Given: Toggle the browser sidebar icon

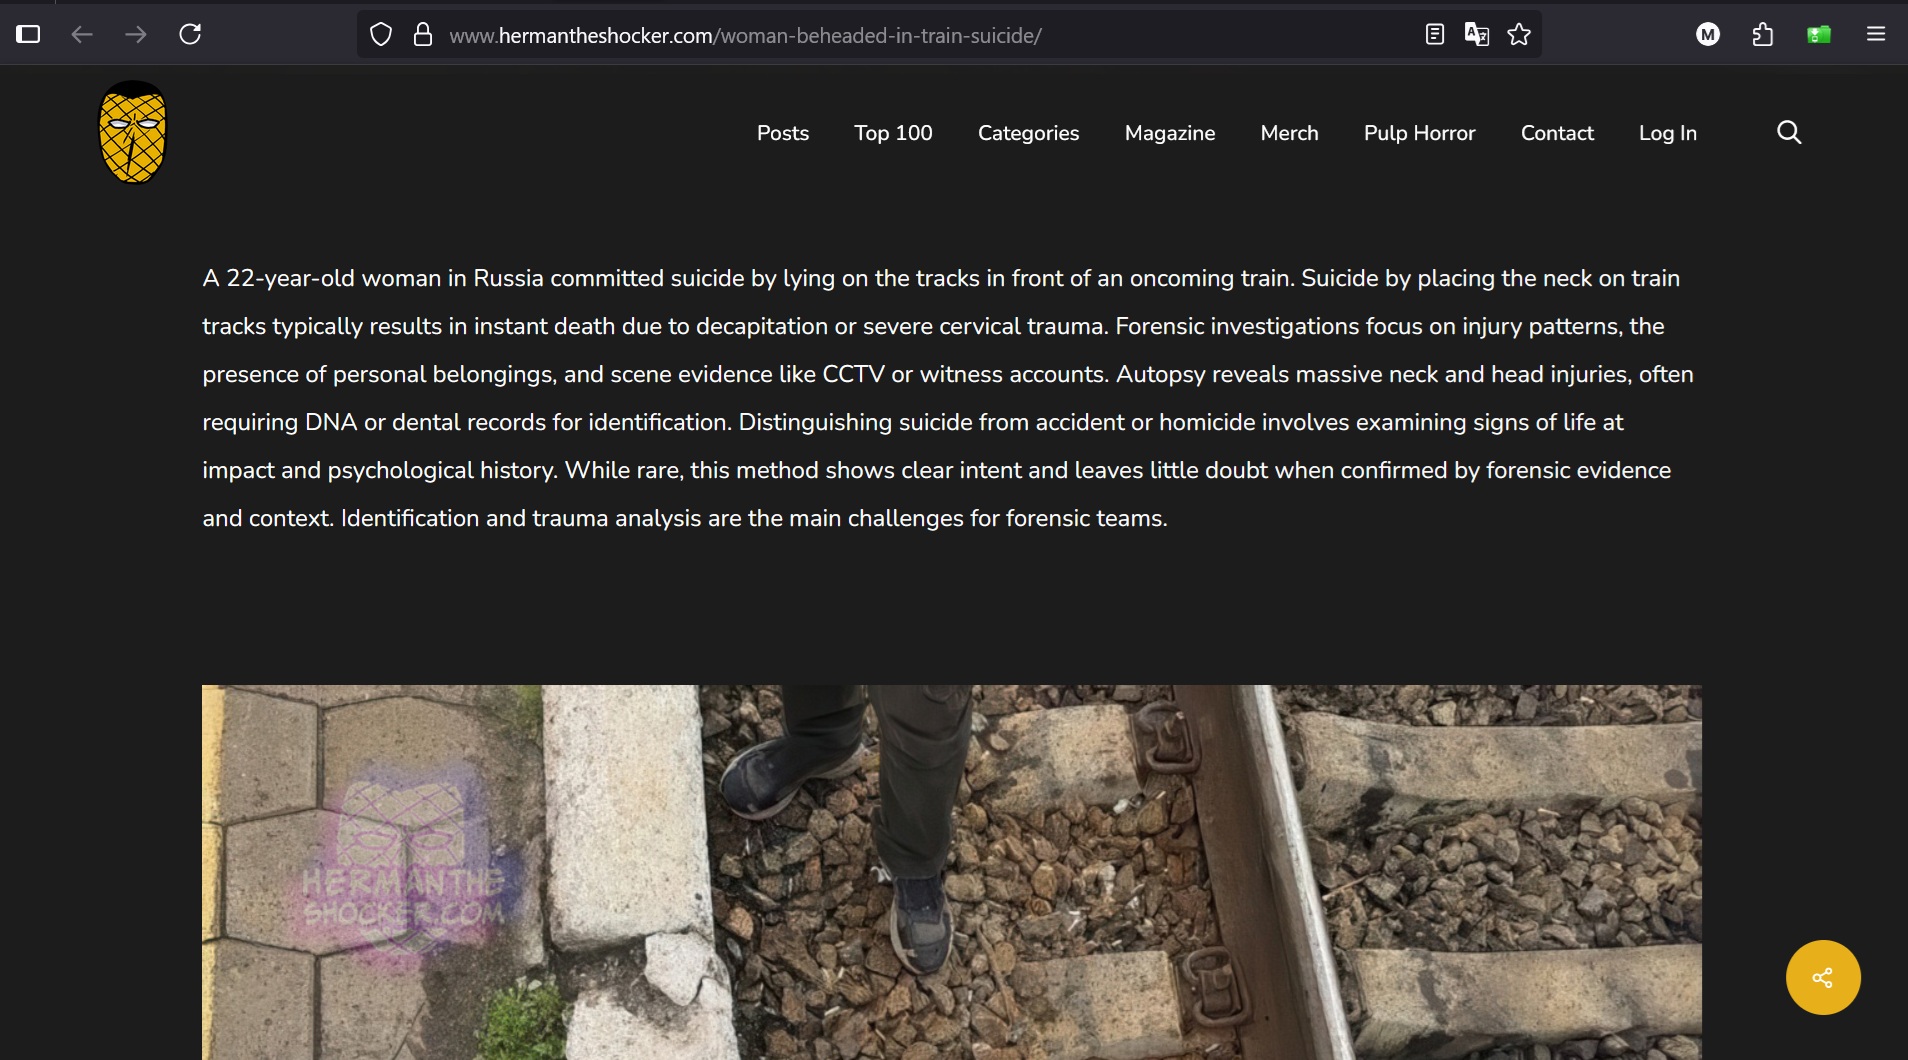Looking at the screenshot, I should pyautogui.click(x=28, y=35).
